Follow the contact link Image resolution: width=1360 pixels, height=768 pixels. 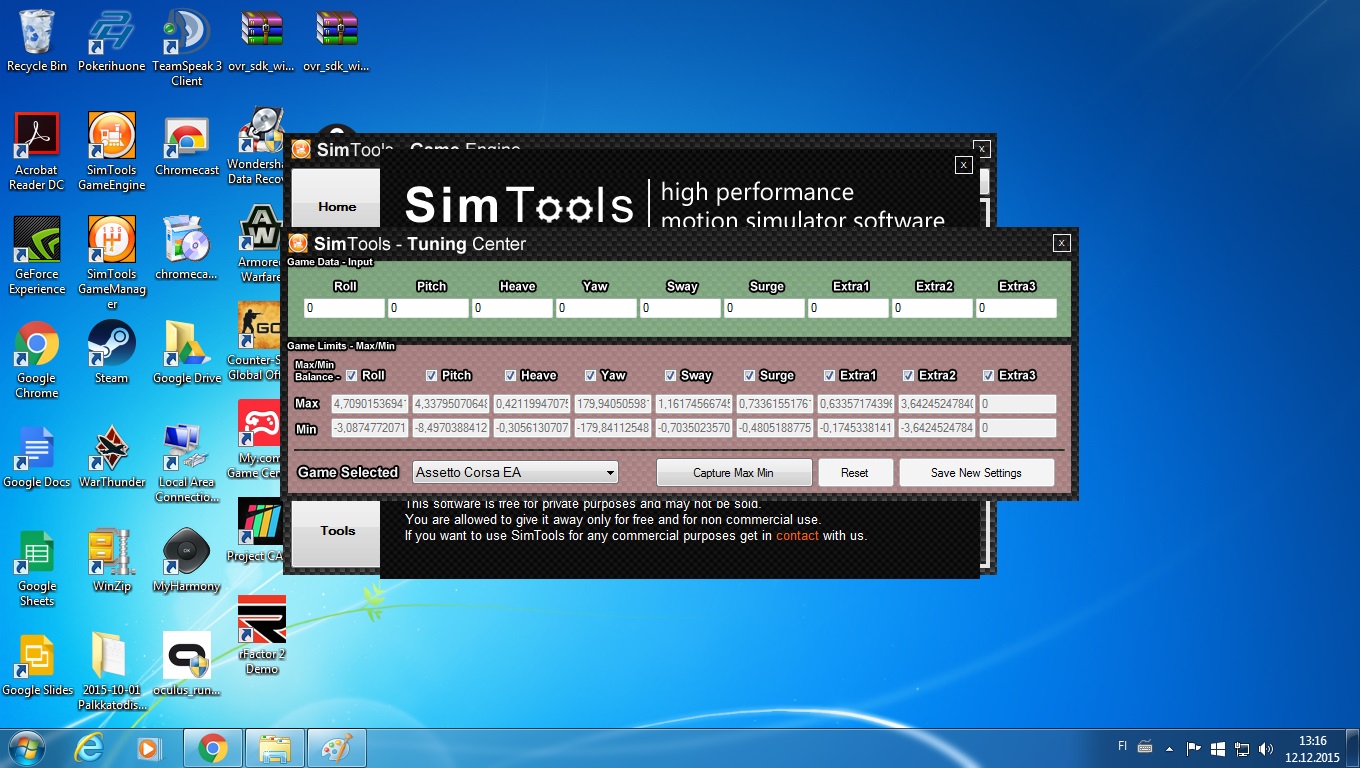pos(797,536)
